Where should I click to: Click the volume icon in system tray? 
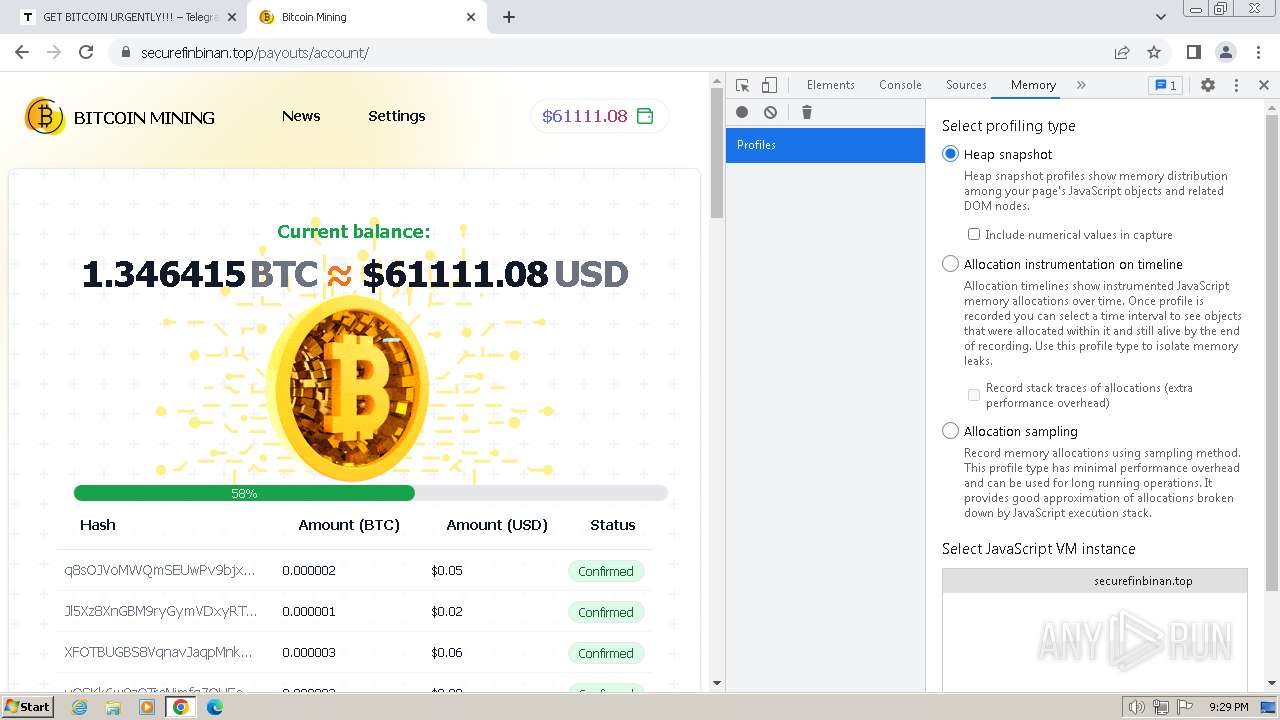click(1136, 707)
